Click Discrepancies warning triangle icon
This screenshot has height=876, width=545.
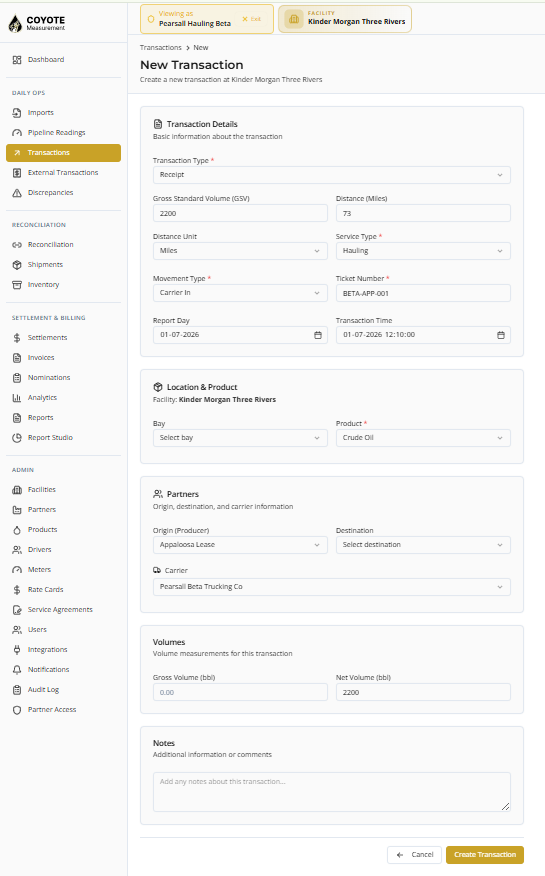click(x=17, y=193)
